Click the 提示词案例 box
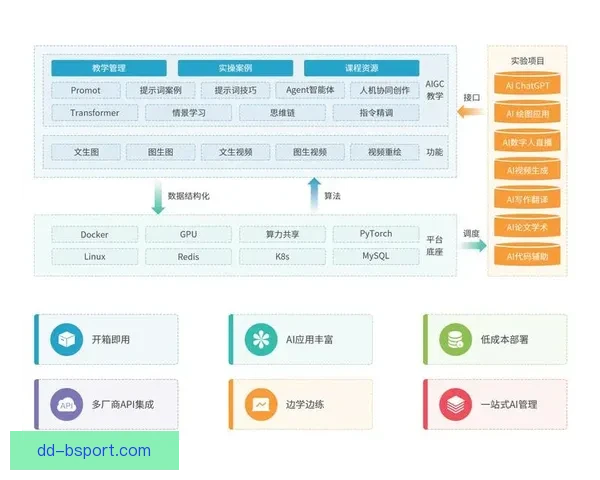The image size is (600, 480). tap(160, 90)
